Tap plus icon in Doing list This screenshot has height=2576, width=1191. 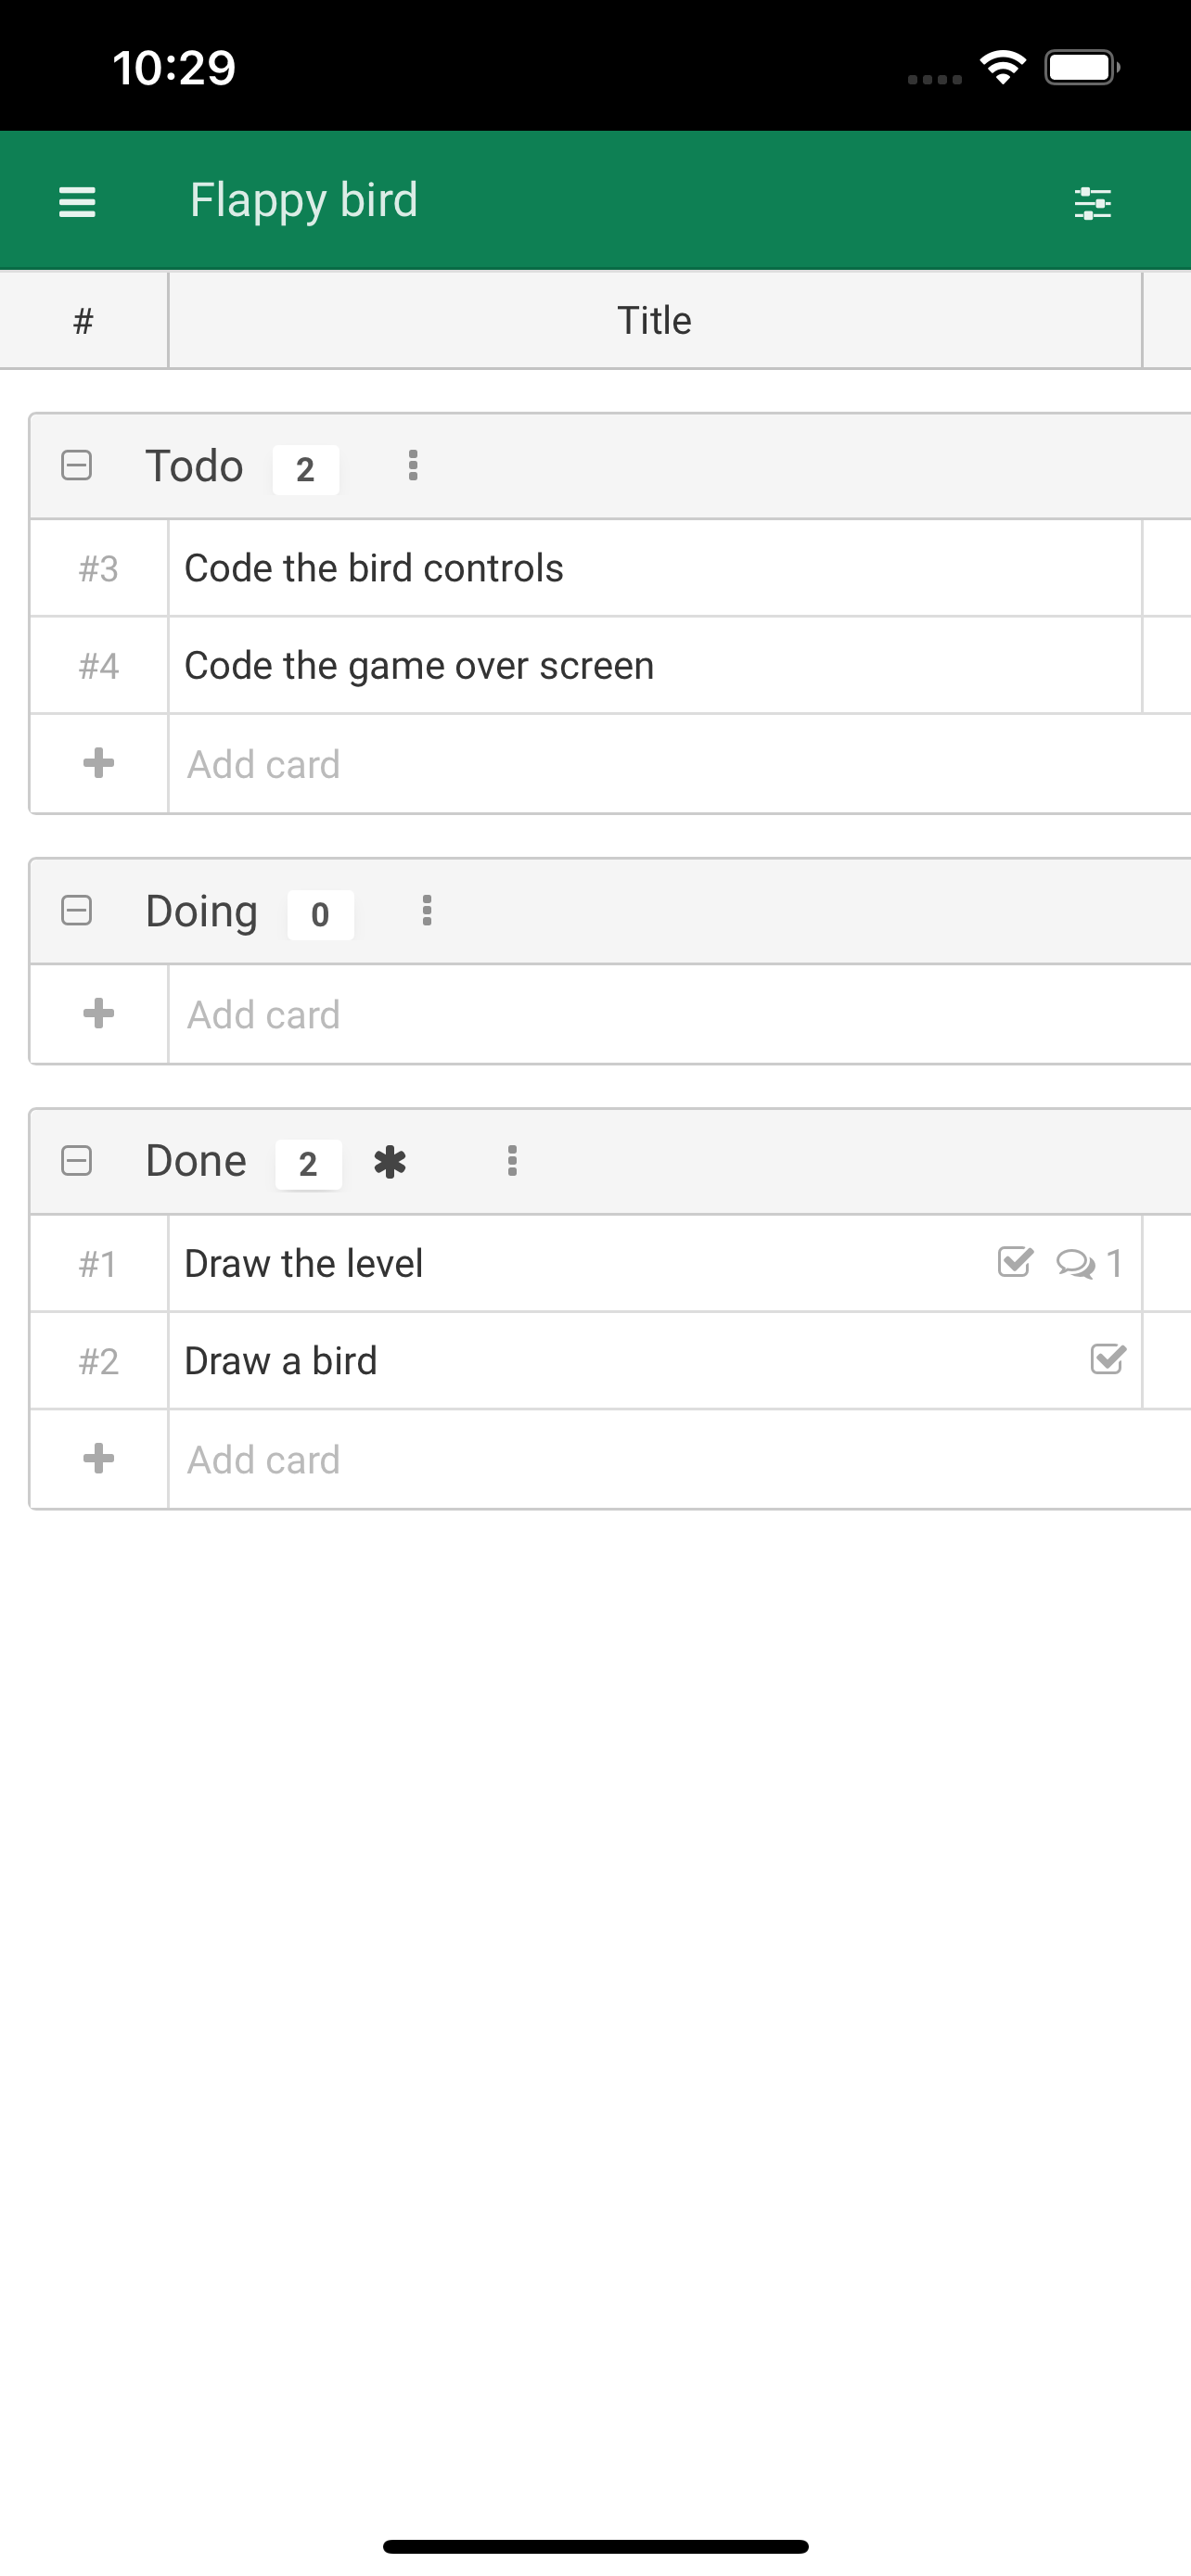coord(98,1014)
